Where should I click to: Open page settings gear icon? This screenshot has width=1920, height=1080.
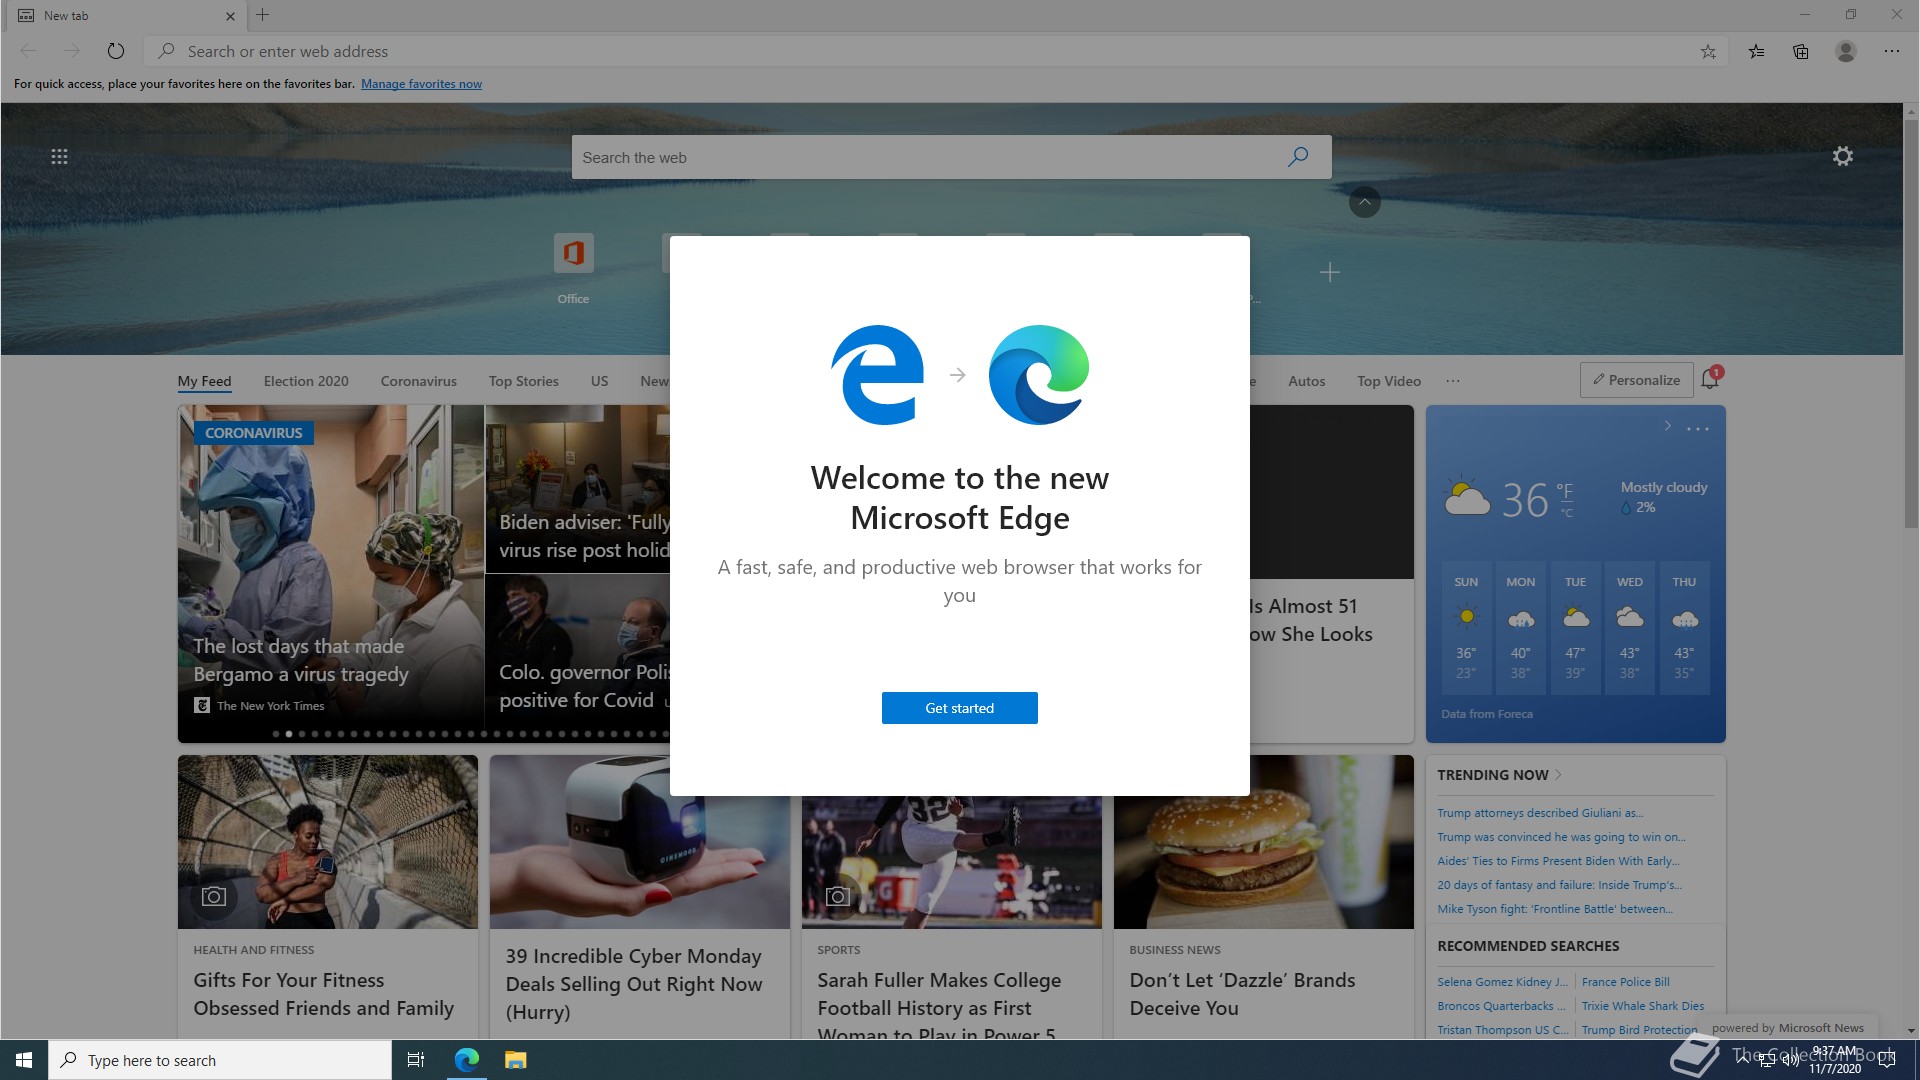click(x=1842, y=156)
